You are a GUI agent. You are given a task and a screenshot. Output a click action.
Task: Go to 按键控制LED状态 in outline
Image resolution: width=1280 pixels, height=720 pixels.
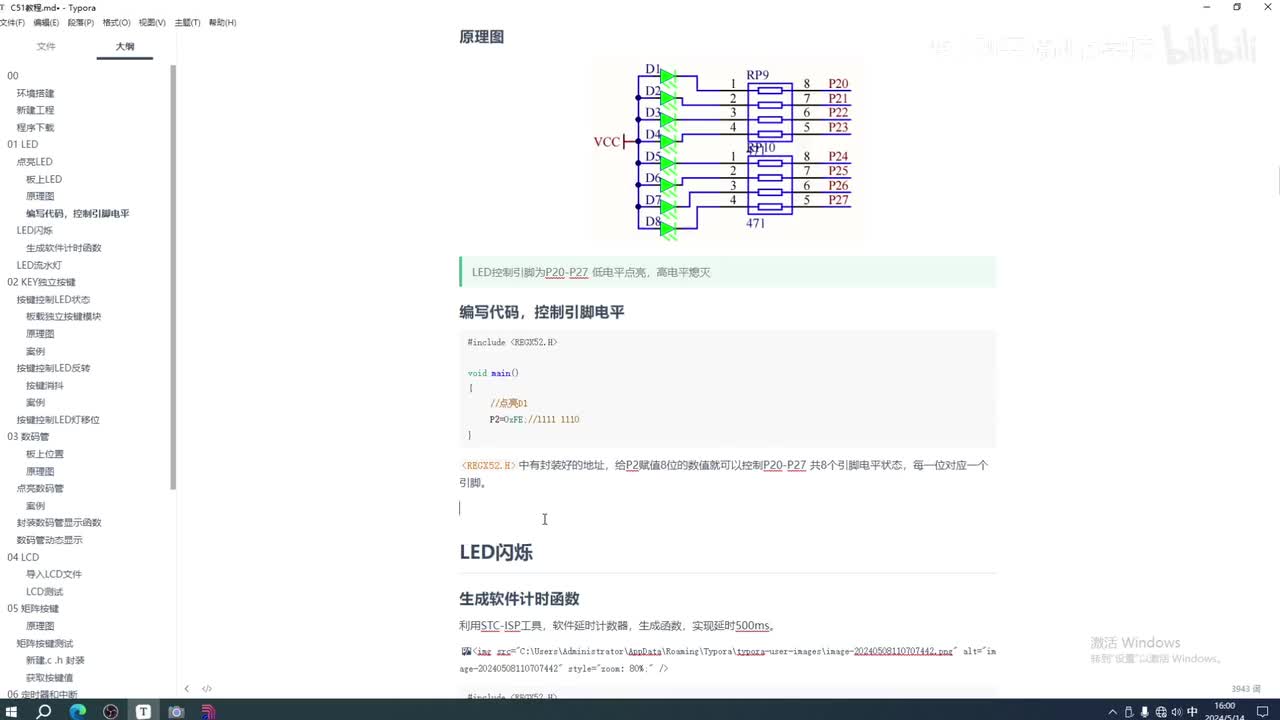pyautogui.click(x=53, y=299)
